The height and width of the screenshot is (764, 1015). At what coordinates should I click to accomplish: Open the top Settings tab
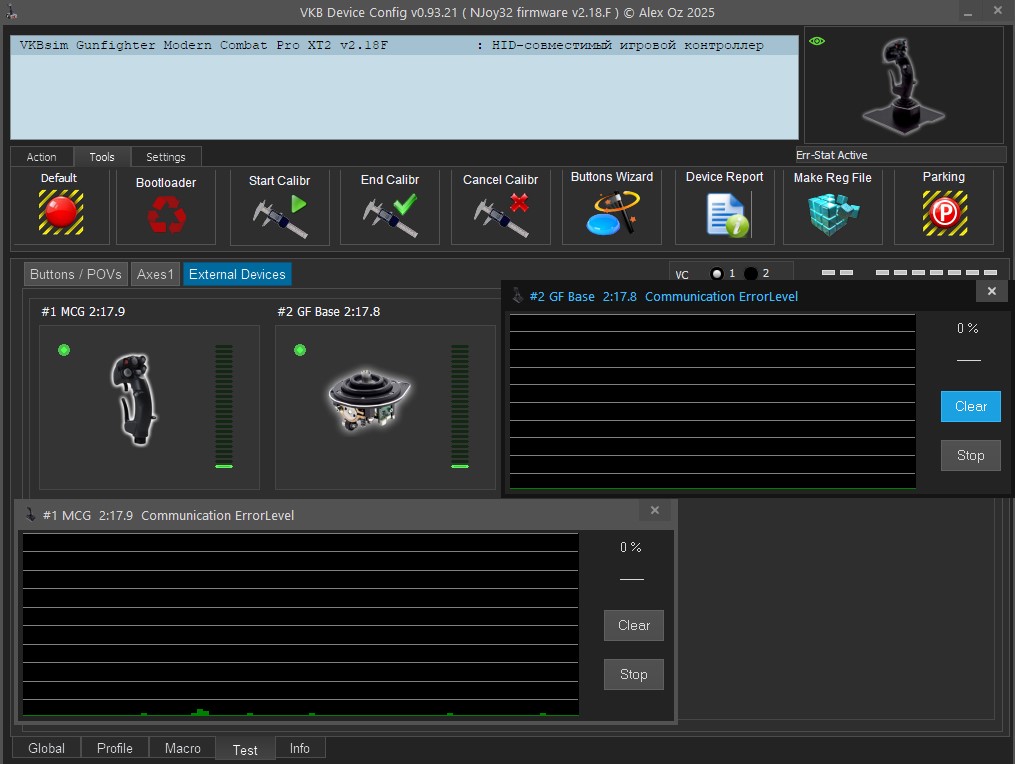click(x=166, y=157)
